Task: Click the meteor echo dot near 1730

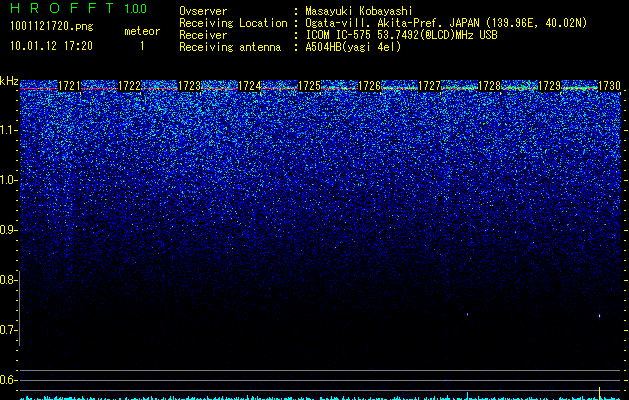Action: click(599, 316)
